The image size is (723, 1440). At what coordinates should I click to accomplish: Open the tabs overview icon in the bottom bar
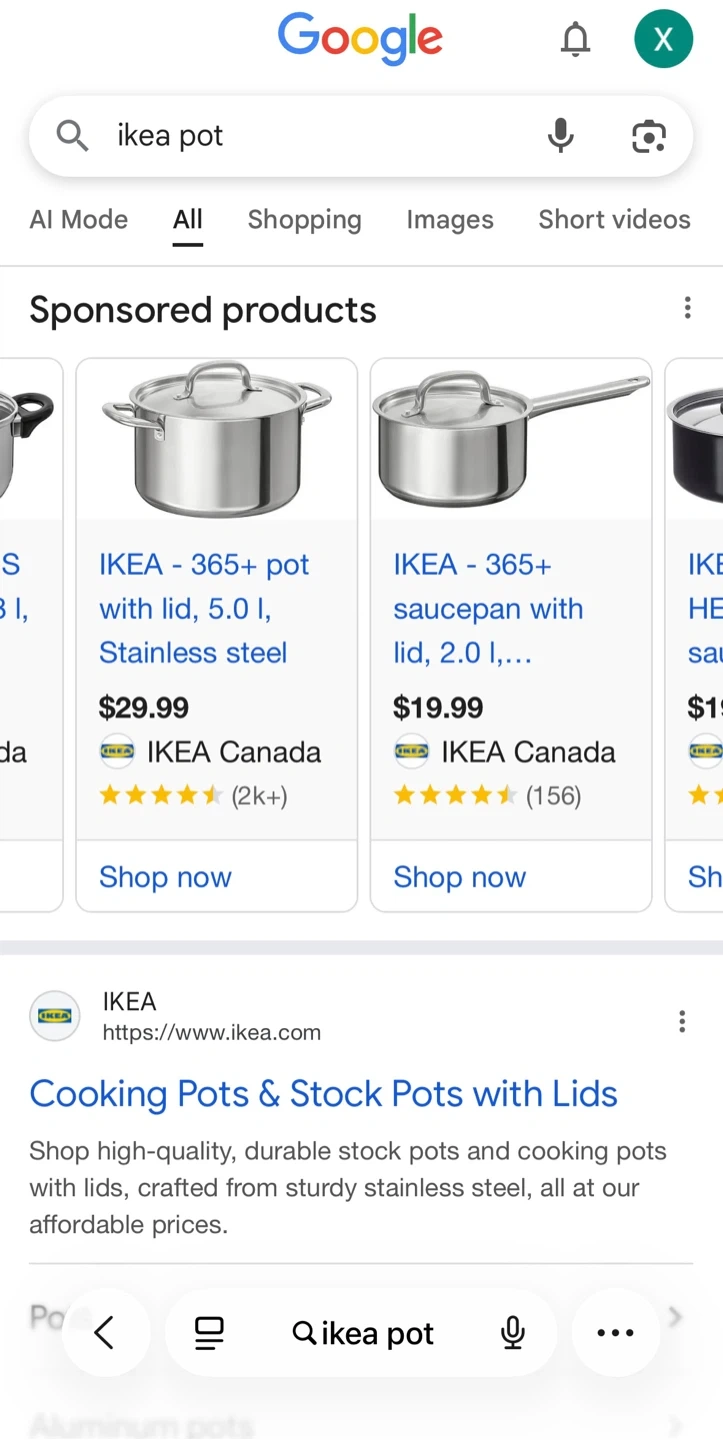209,1333
